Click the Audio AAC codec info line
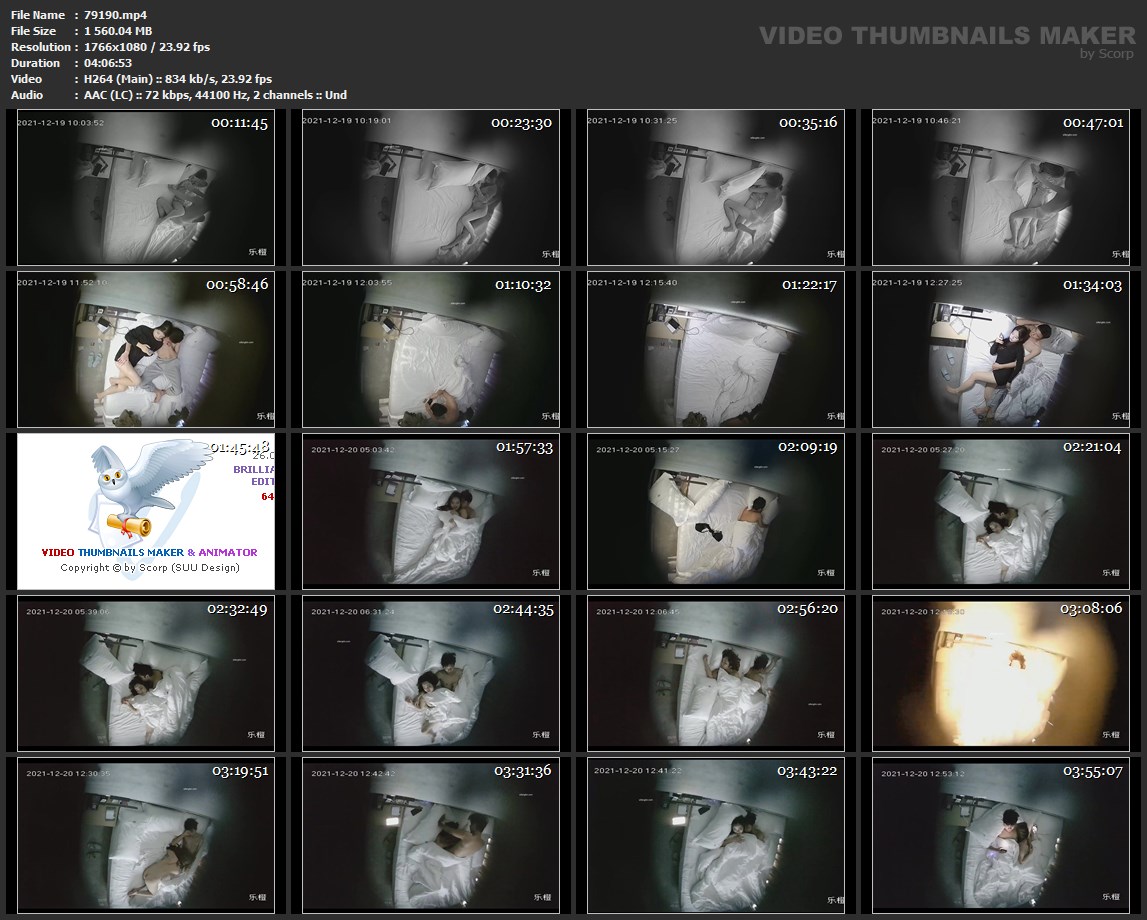 click(x=215, y=95)
